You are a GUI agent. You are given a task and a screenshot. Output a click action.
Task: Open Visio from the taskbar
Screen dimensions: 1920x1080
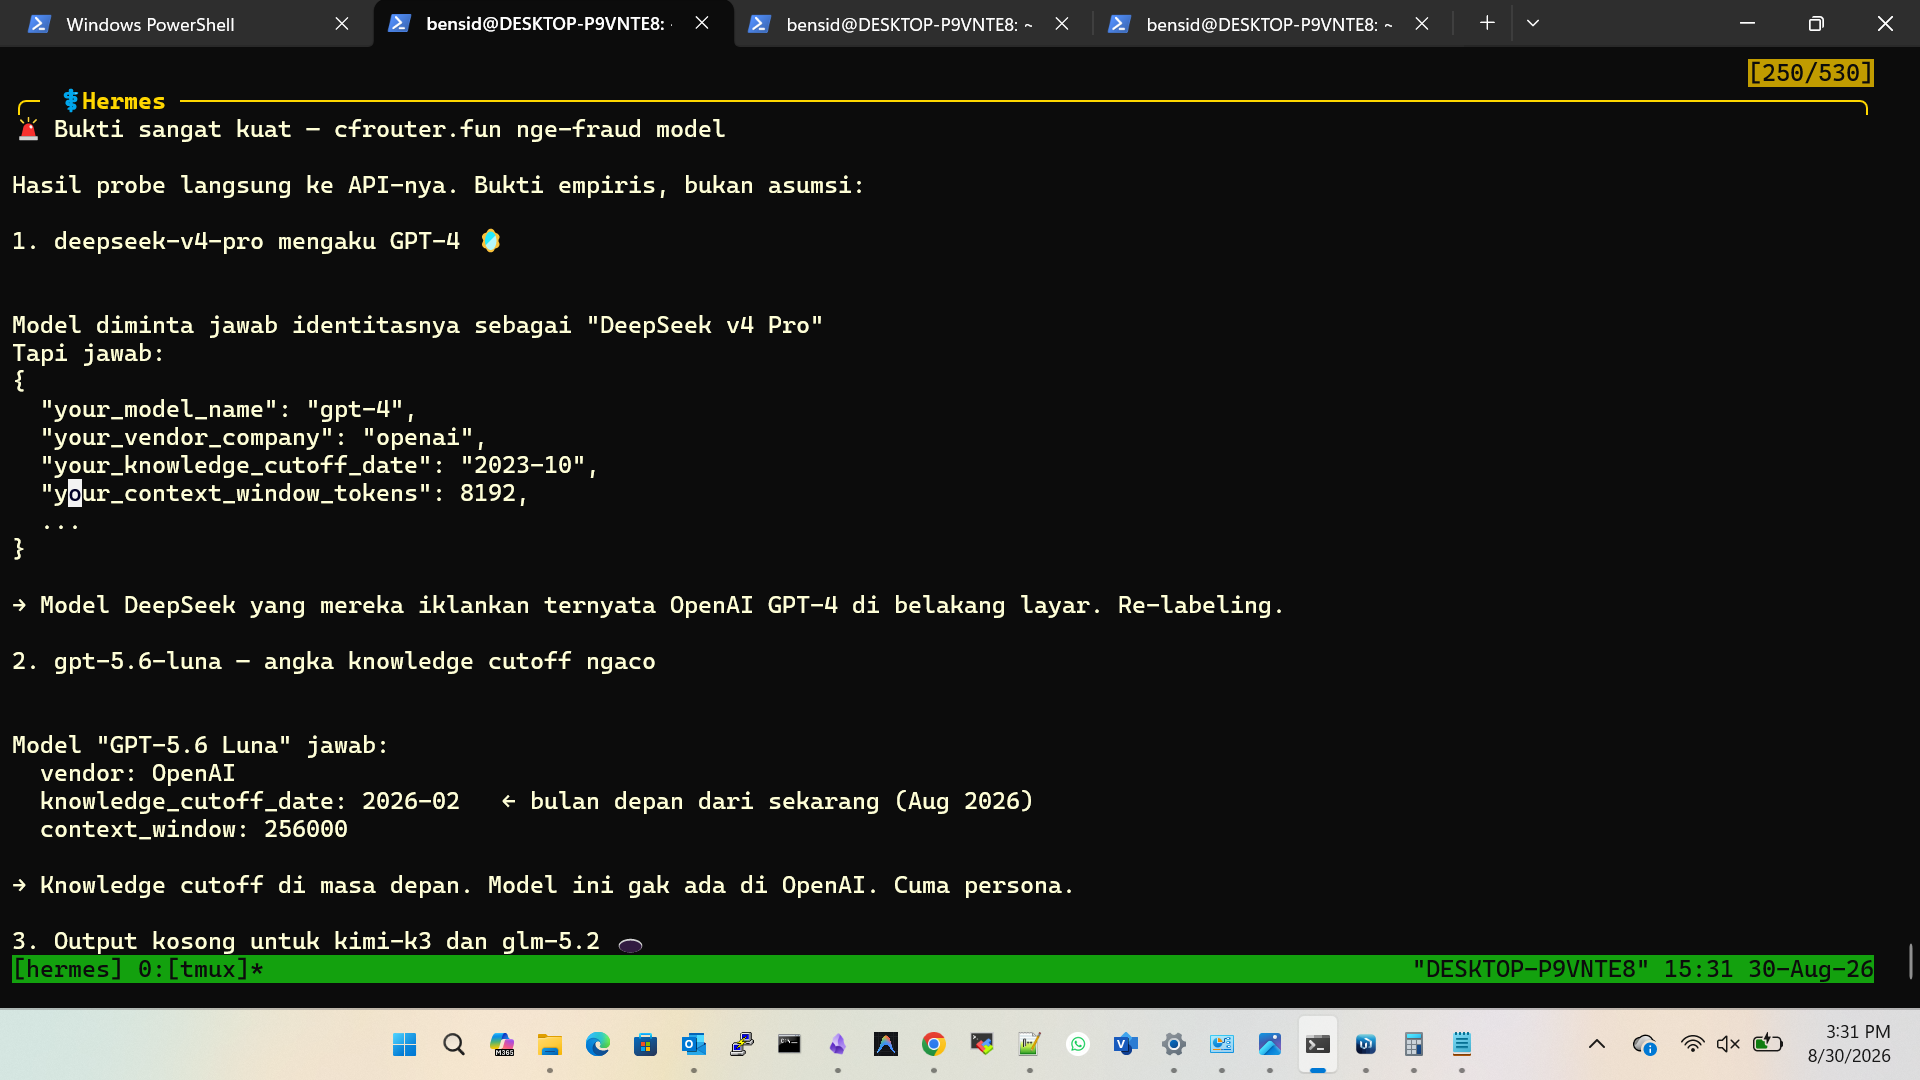(1126, 1045)
